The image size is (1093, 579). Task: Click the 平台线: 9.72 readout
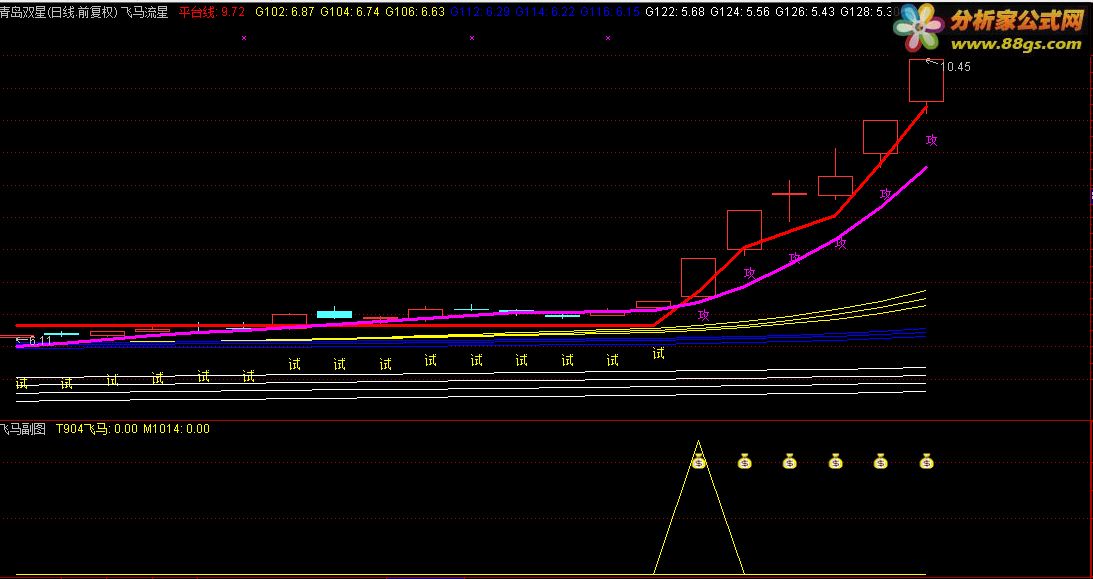tap(212, 12)
